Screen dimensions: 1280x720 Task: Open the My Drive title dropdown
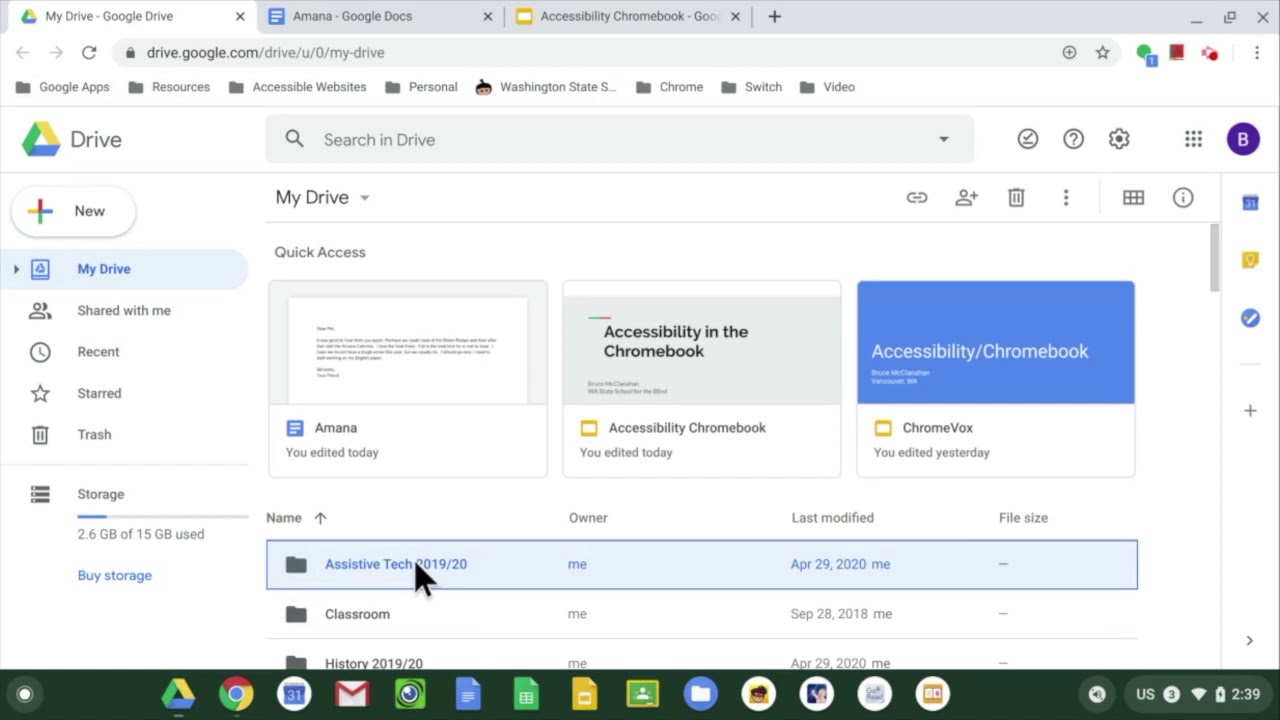[323, 198]
